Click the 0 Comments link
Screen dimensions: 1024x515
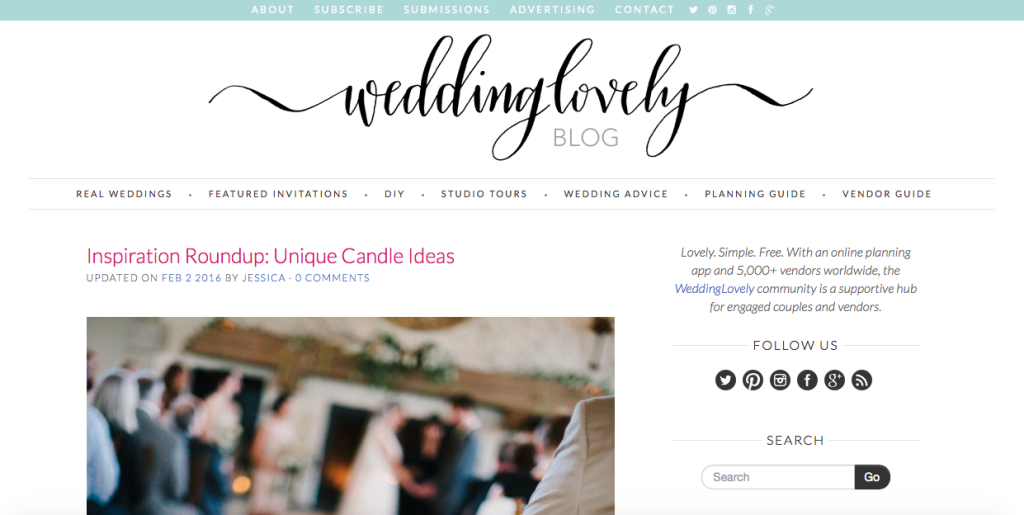332,278
